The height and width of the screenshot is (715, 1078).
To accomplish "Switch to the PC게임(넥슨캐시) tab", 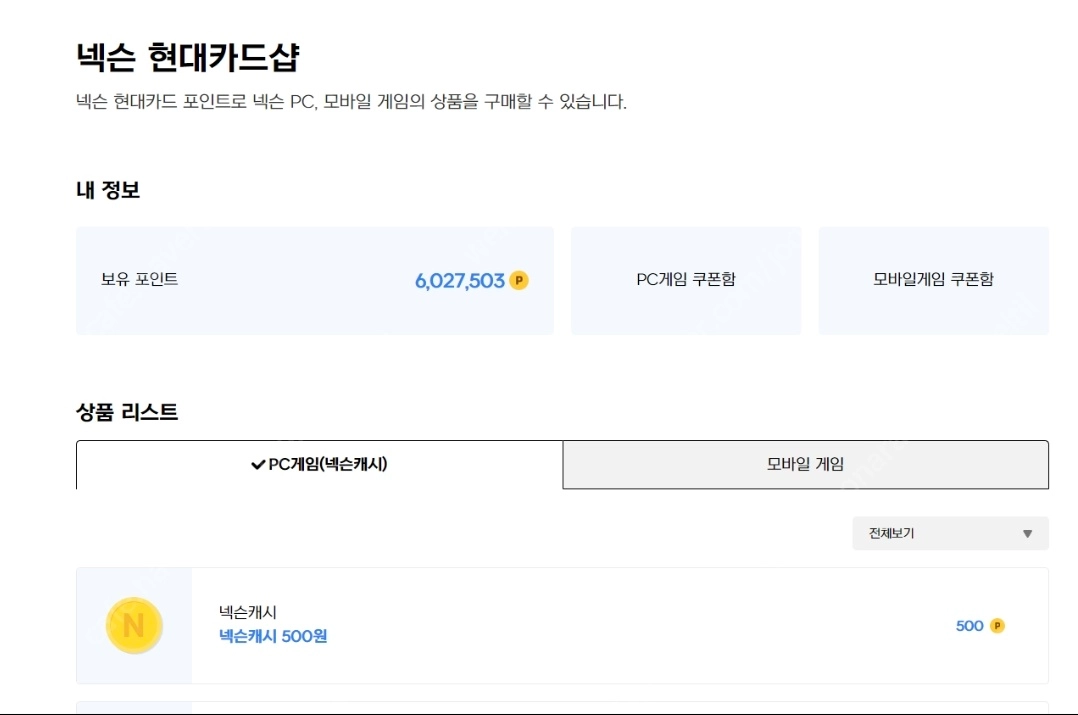I will (320, 465).
